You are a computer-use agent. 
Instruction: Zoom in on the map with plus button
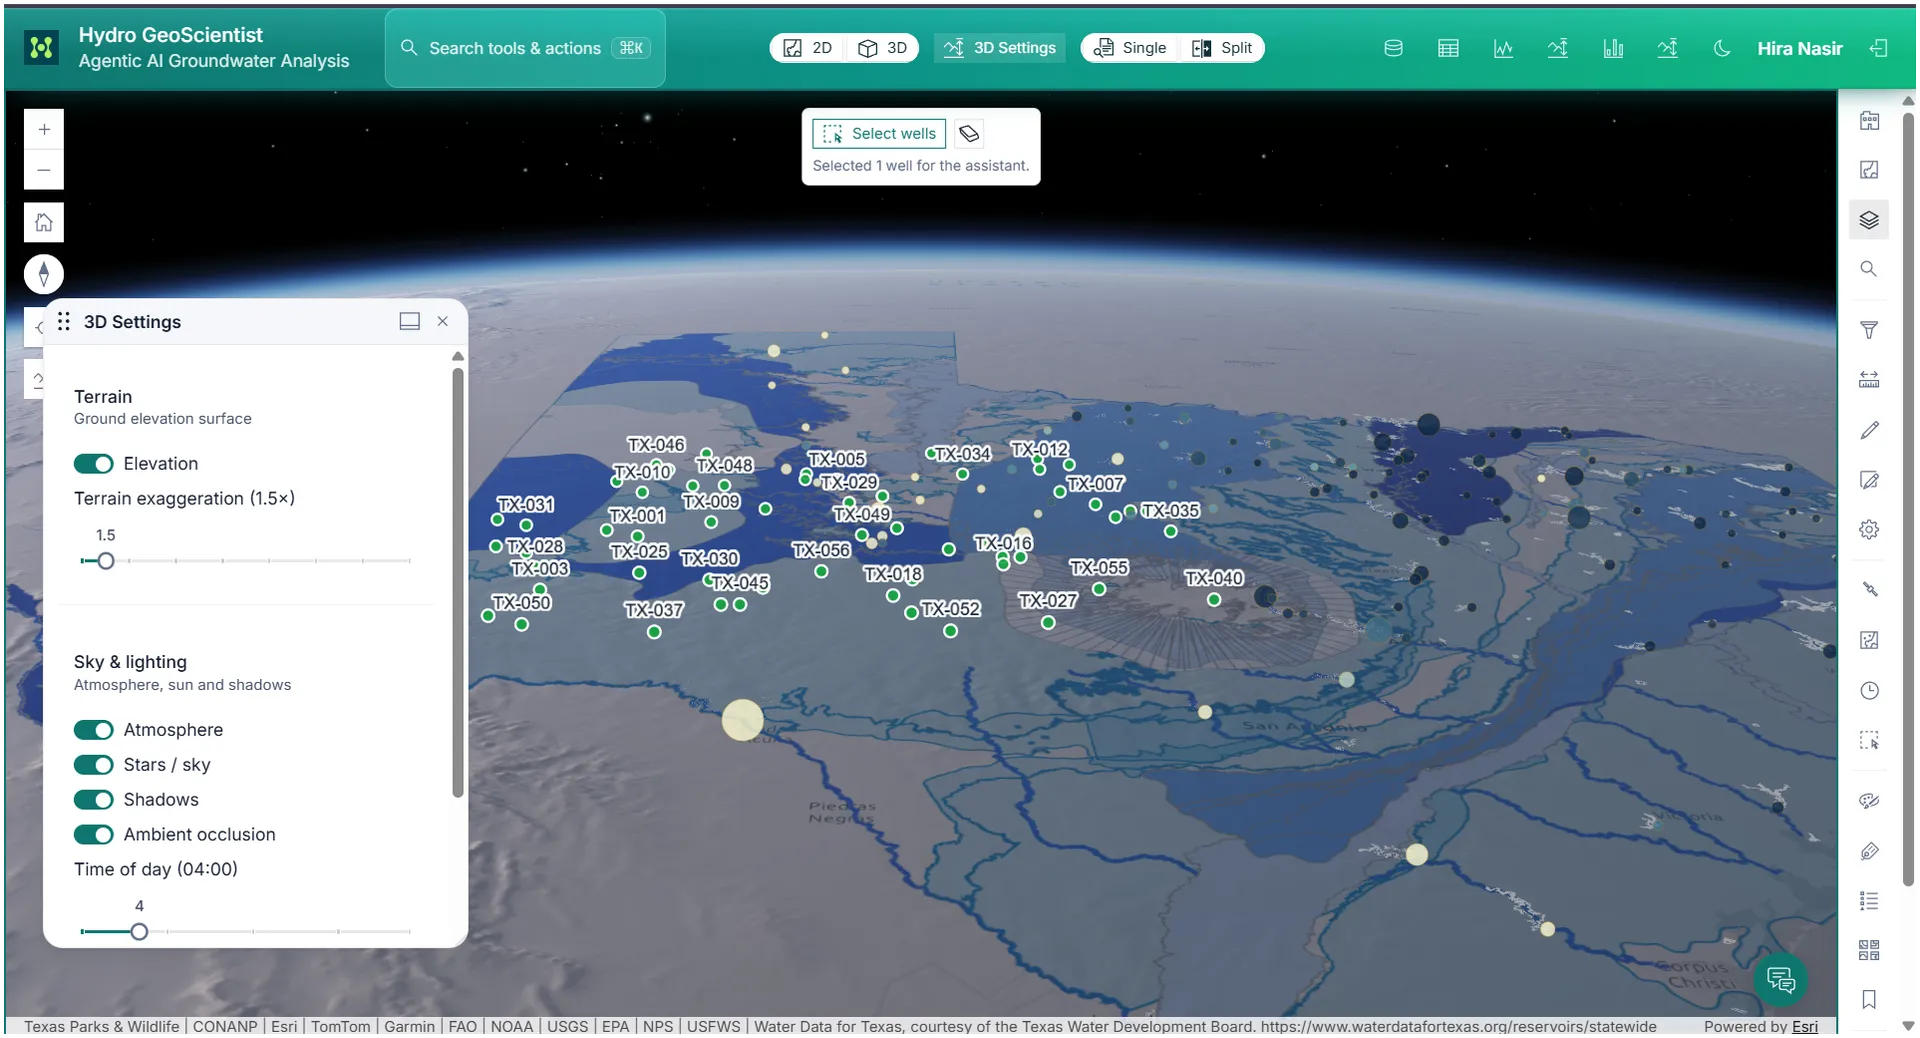coord(44,129)
